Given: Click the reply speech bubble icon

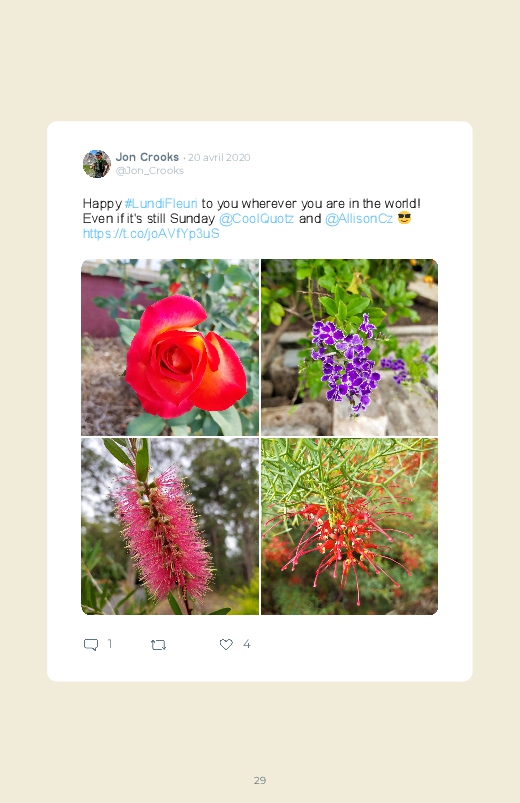Looking at the screenshot, I should (x=91, y=644).
